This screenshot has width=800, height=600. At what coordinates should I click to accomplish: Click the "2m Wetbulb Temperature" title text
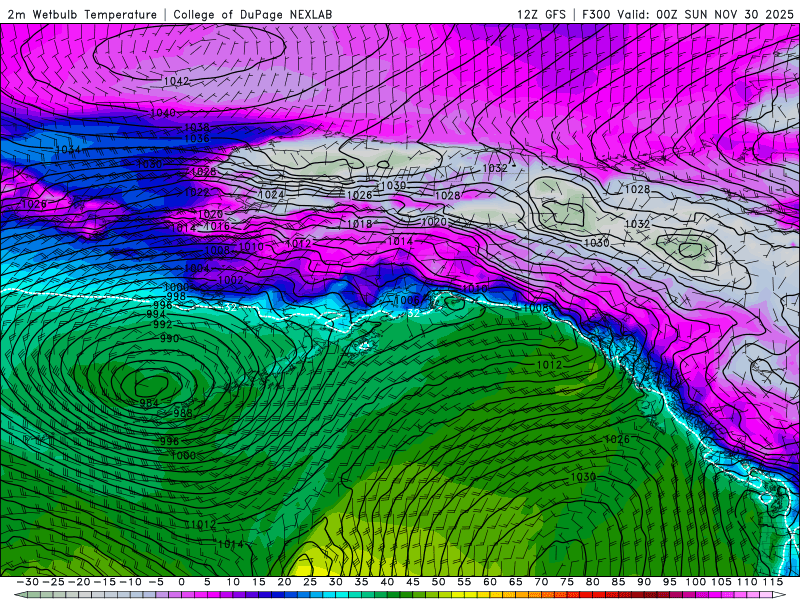click(x=82, y=15)
